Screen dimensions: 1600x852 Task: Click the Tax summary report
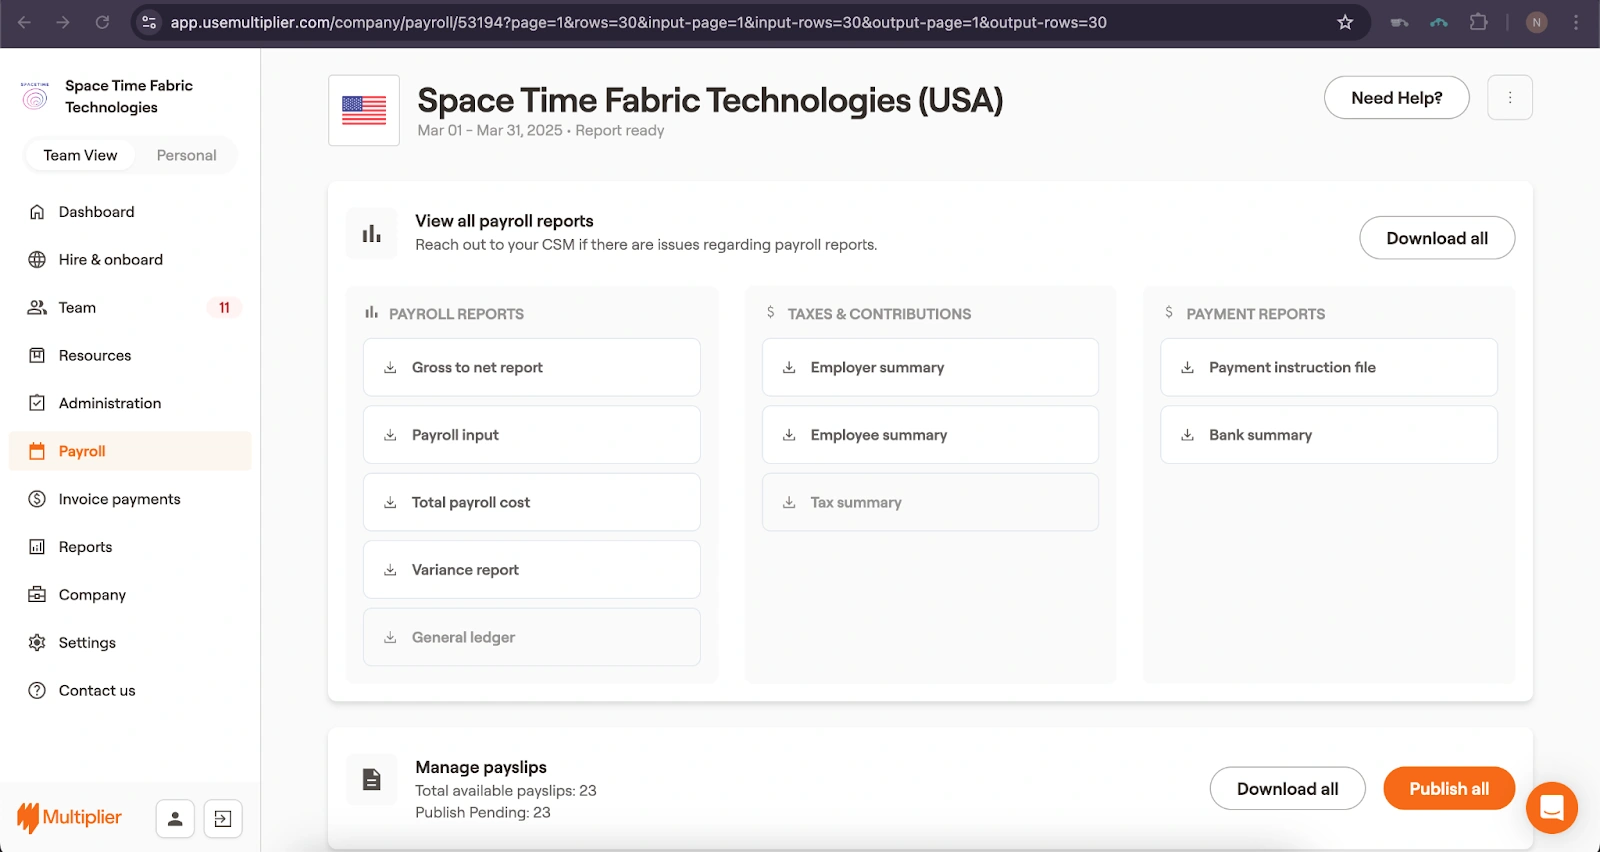click(x=930, y=503)
